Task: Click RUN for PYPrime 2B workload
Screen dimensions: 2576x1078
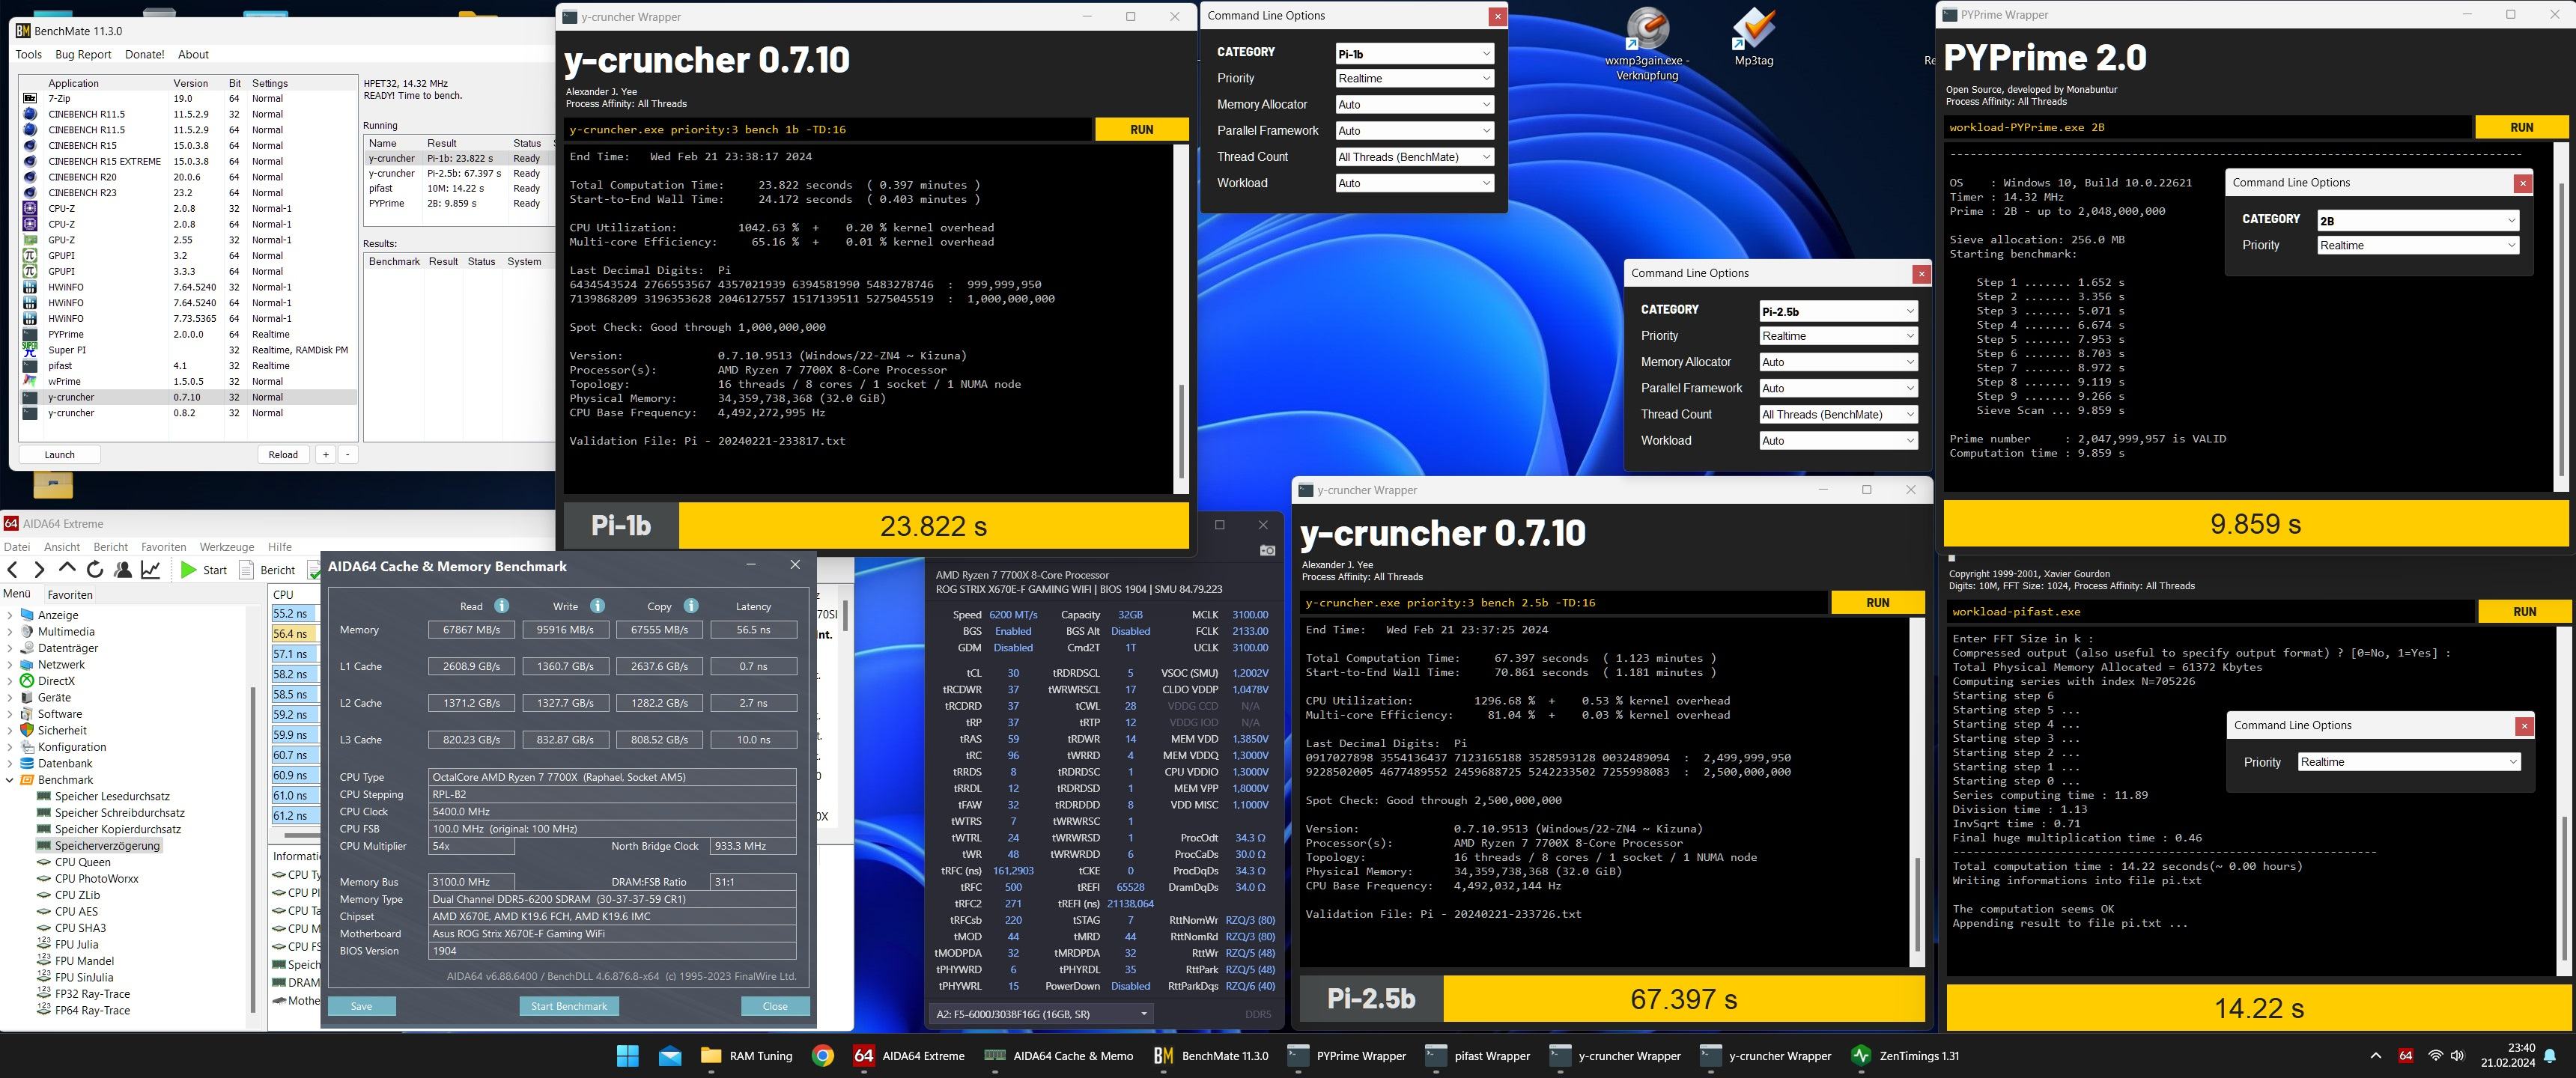Action: [x=2521, y=127]
